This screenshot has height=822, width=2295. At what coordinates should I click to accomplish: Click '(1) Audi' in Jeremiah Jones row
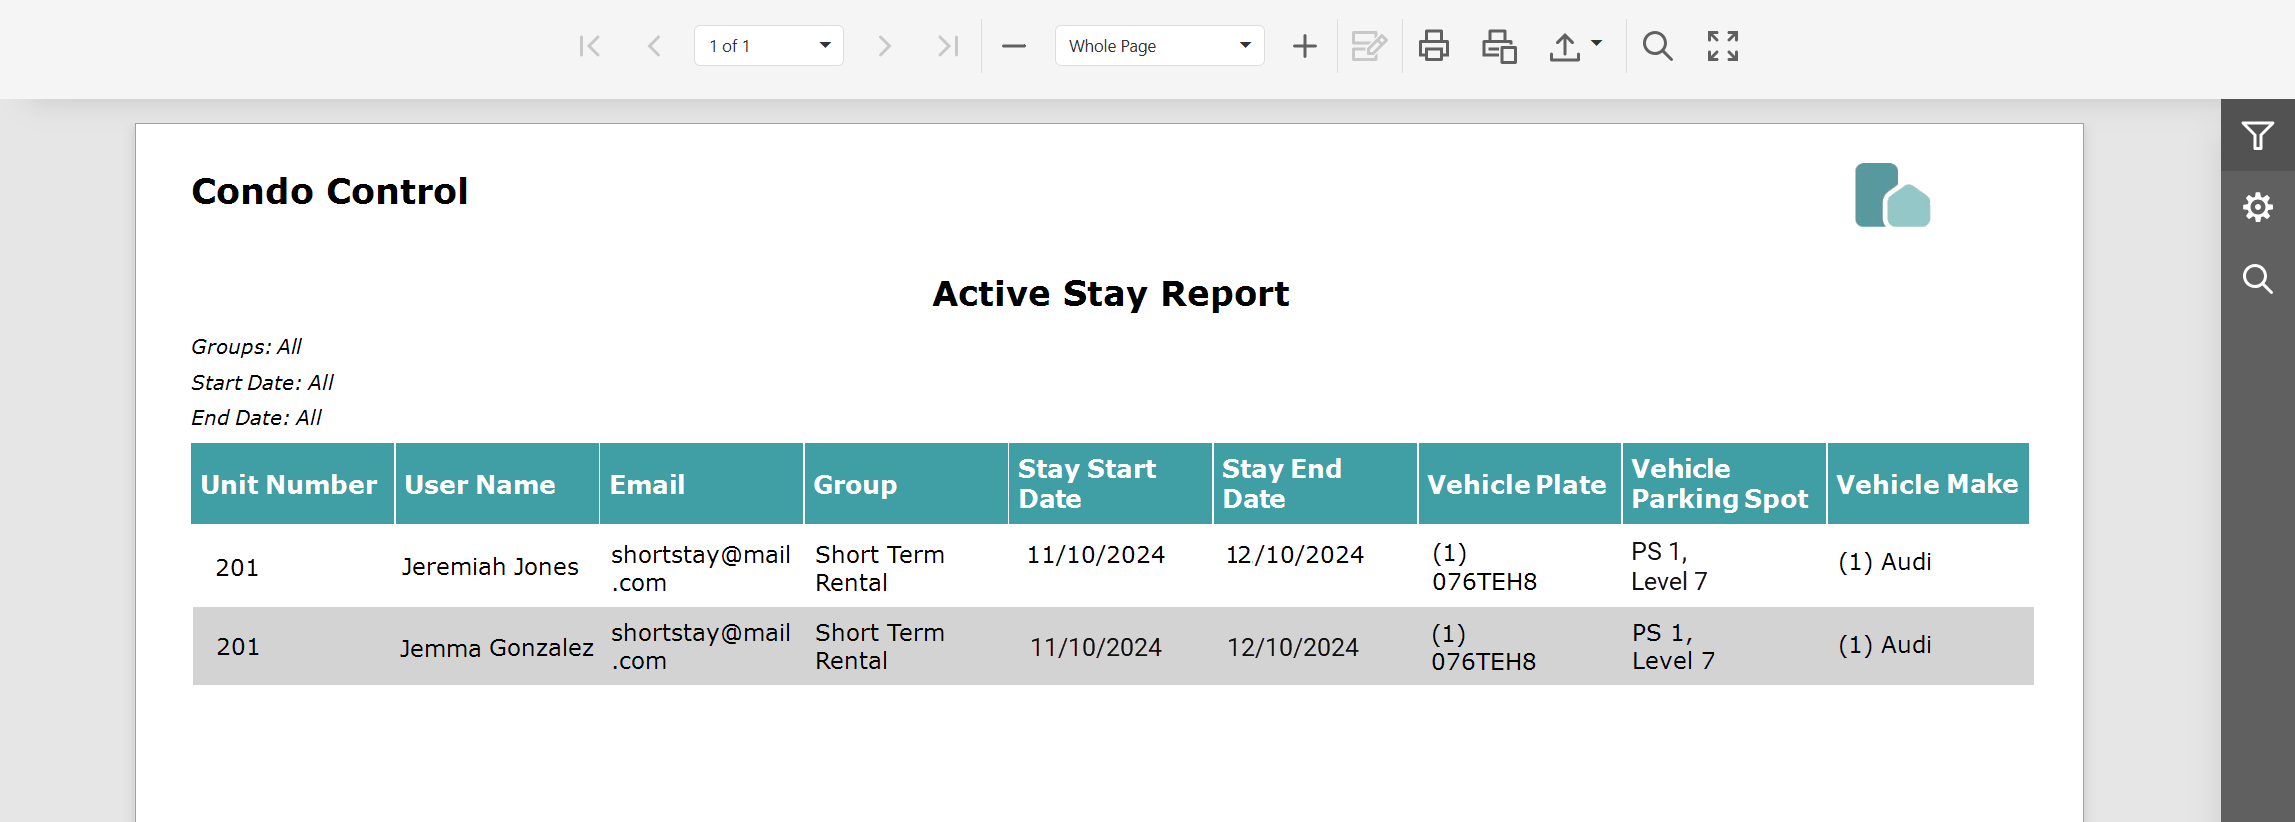pos(1885,562)
